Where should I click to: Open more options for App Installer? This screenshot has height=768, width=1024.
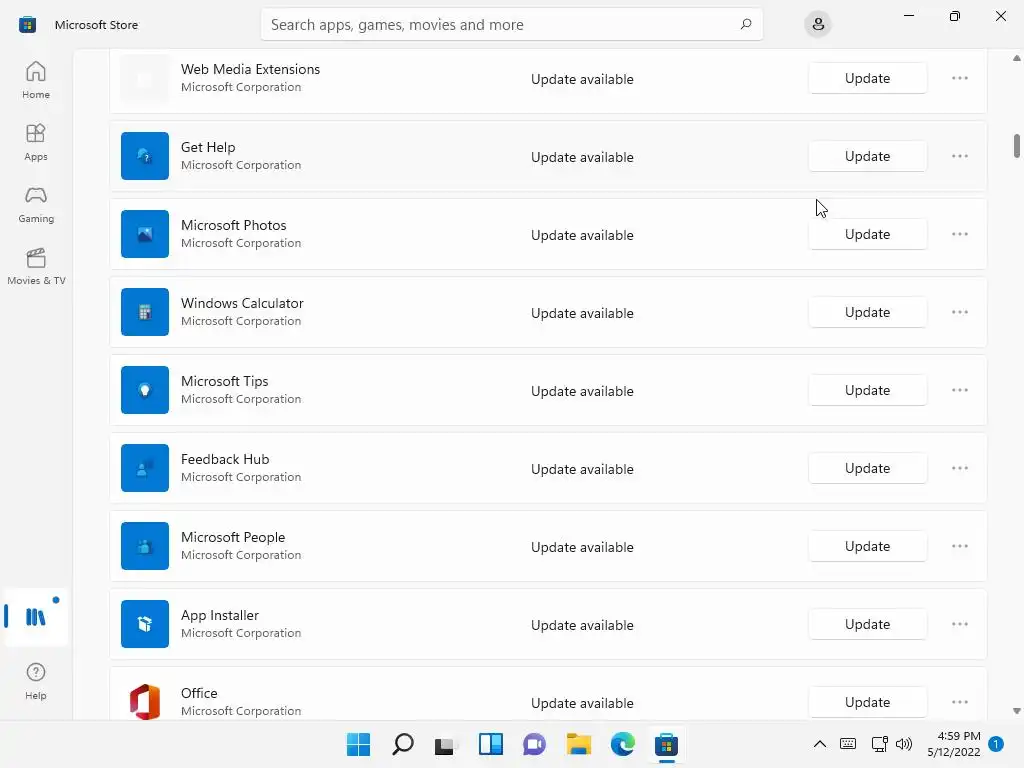point(960,624)
